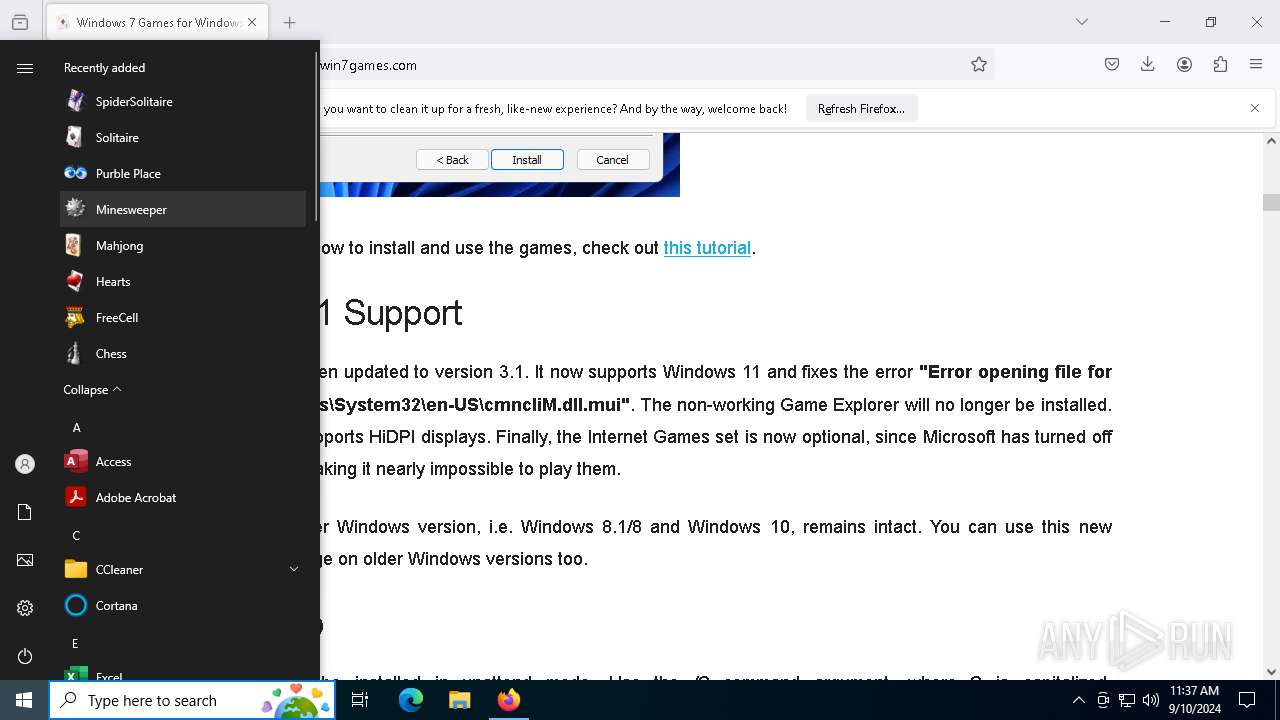Open Chess from Recently added

click(183, 353)
